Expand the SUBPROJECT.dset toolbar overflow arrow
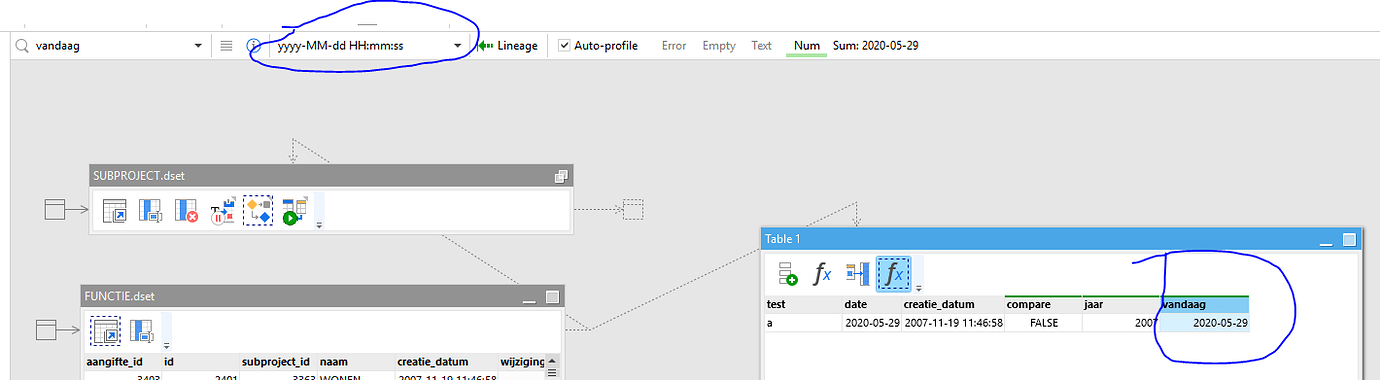 click(319, 225)
